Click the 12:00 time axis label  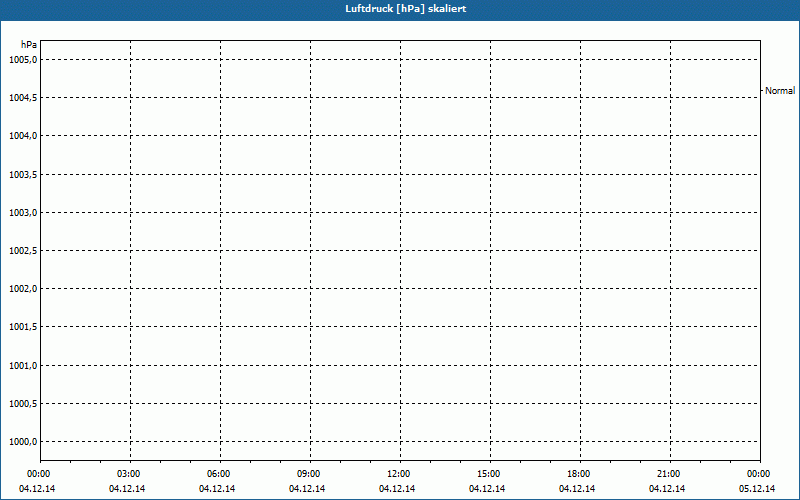pos(399,474)
